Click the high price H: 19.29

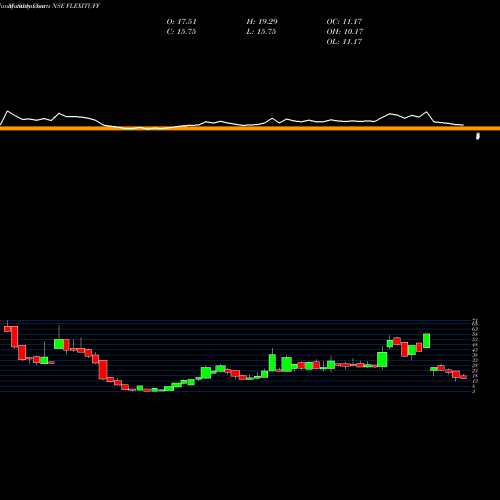[262, 22]
